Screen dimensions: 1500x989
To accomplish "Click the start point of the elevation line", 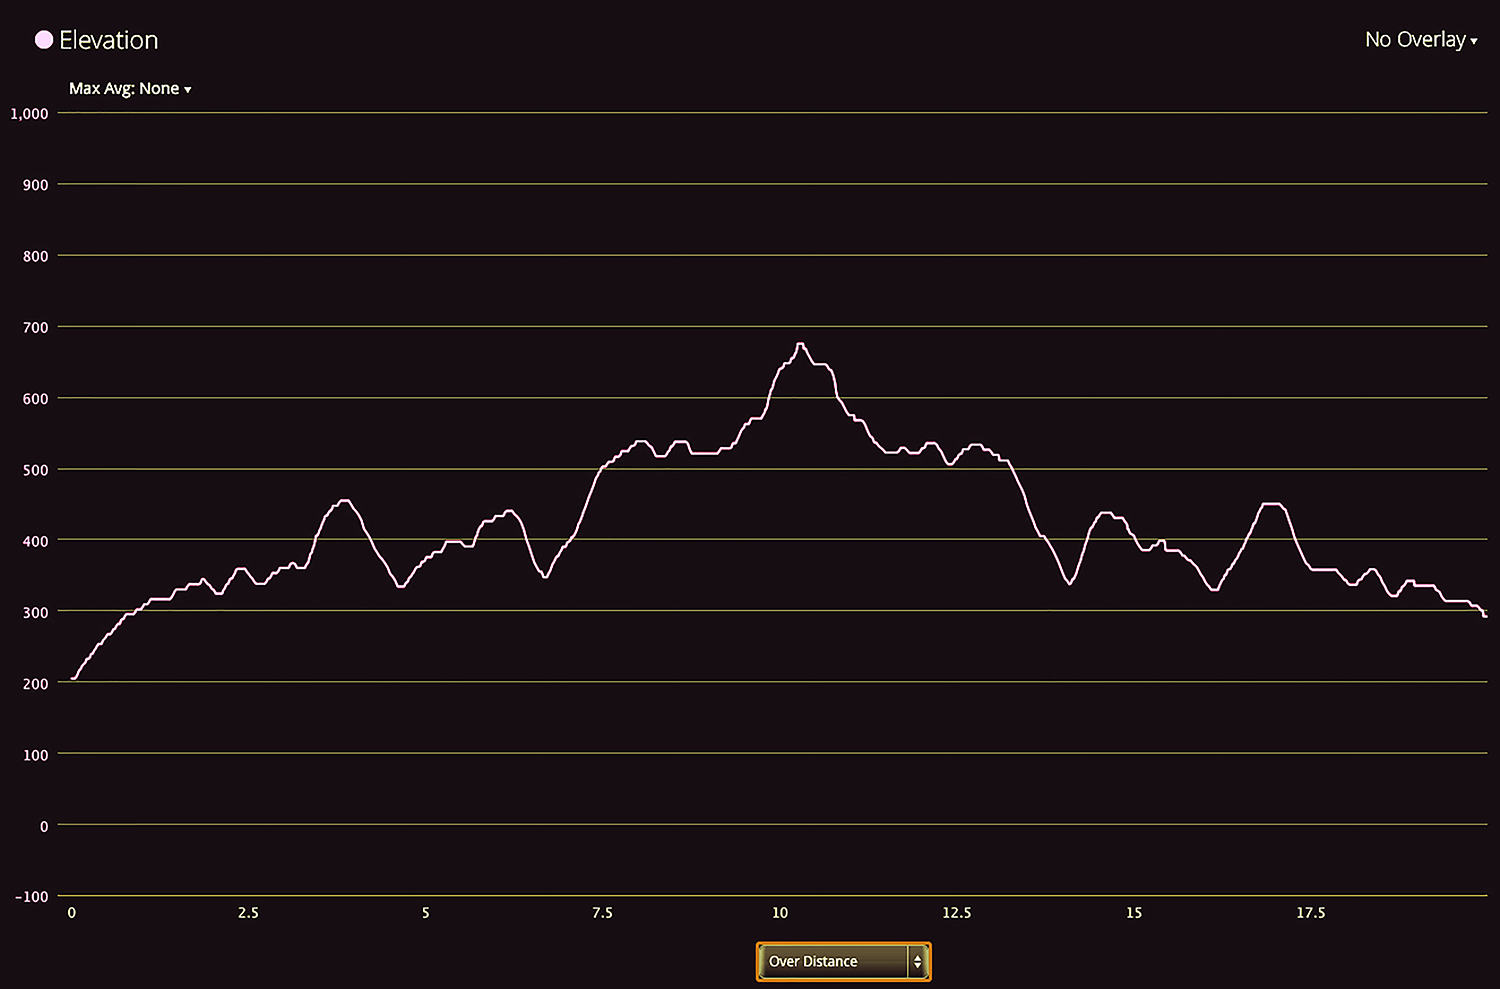I will tap(72, 679).
